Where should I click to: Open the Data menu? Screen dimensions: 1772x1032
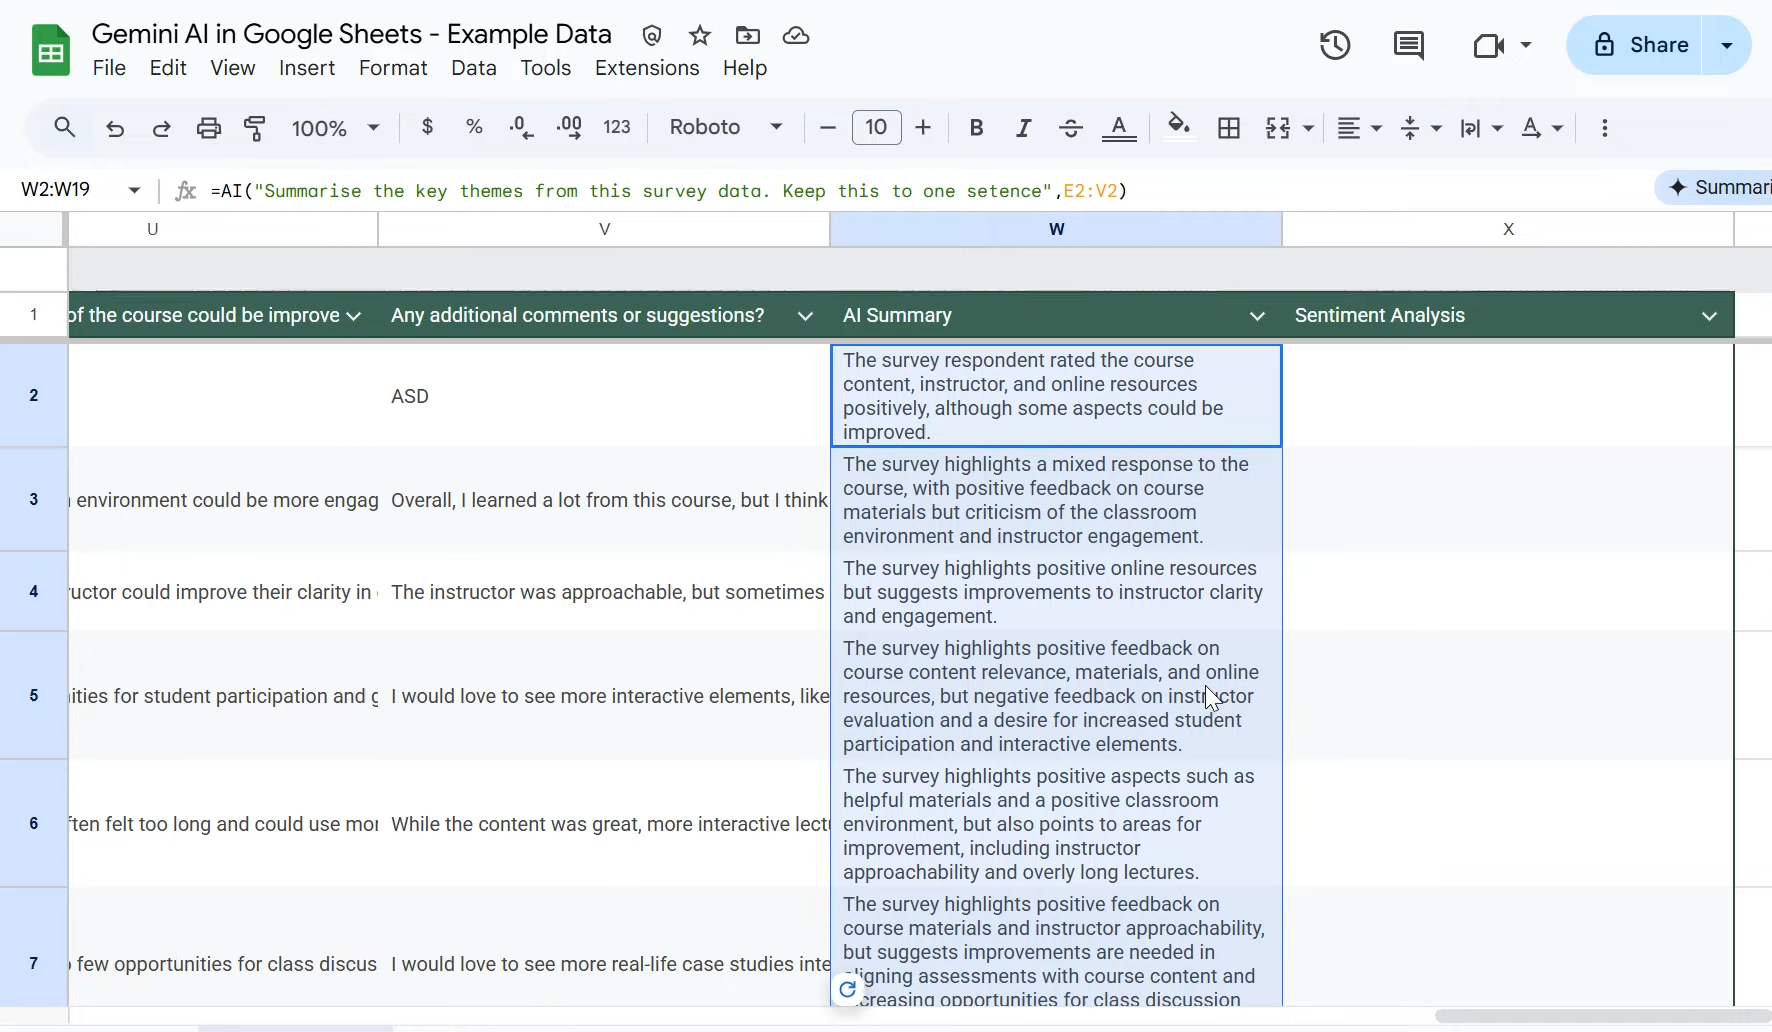pyautogui.click(x=474, y=68)
